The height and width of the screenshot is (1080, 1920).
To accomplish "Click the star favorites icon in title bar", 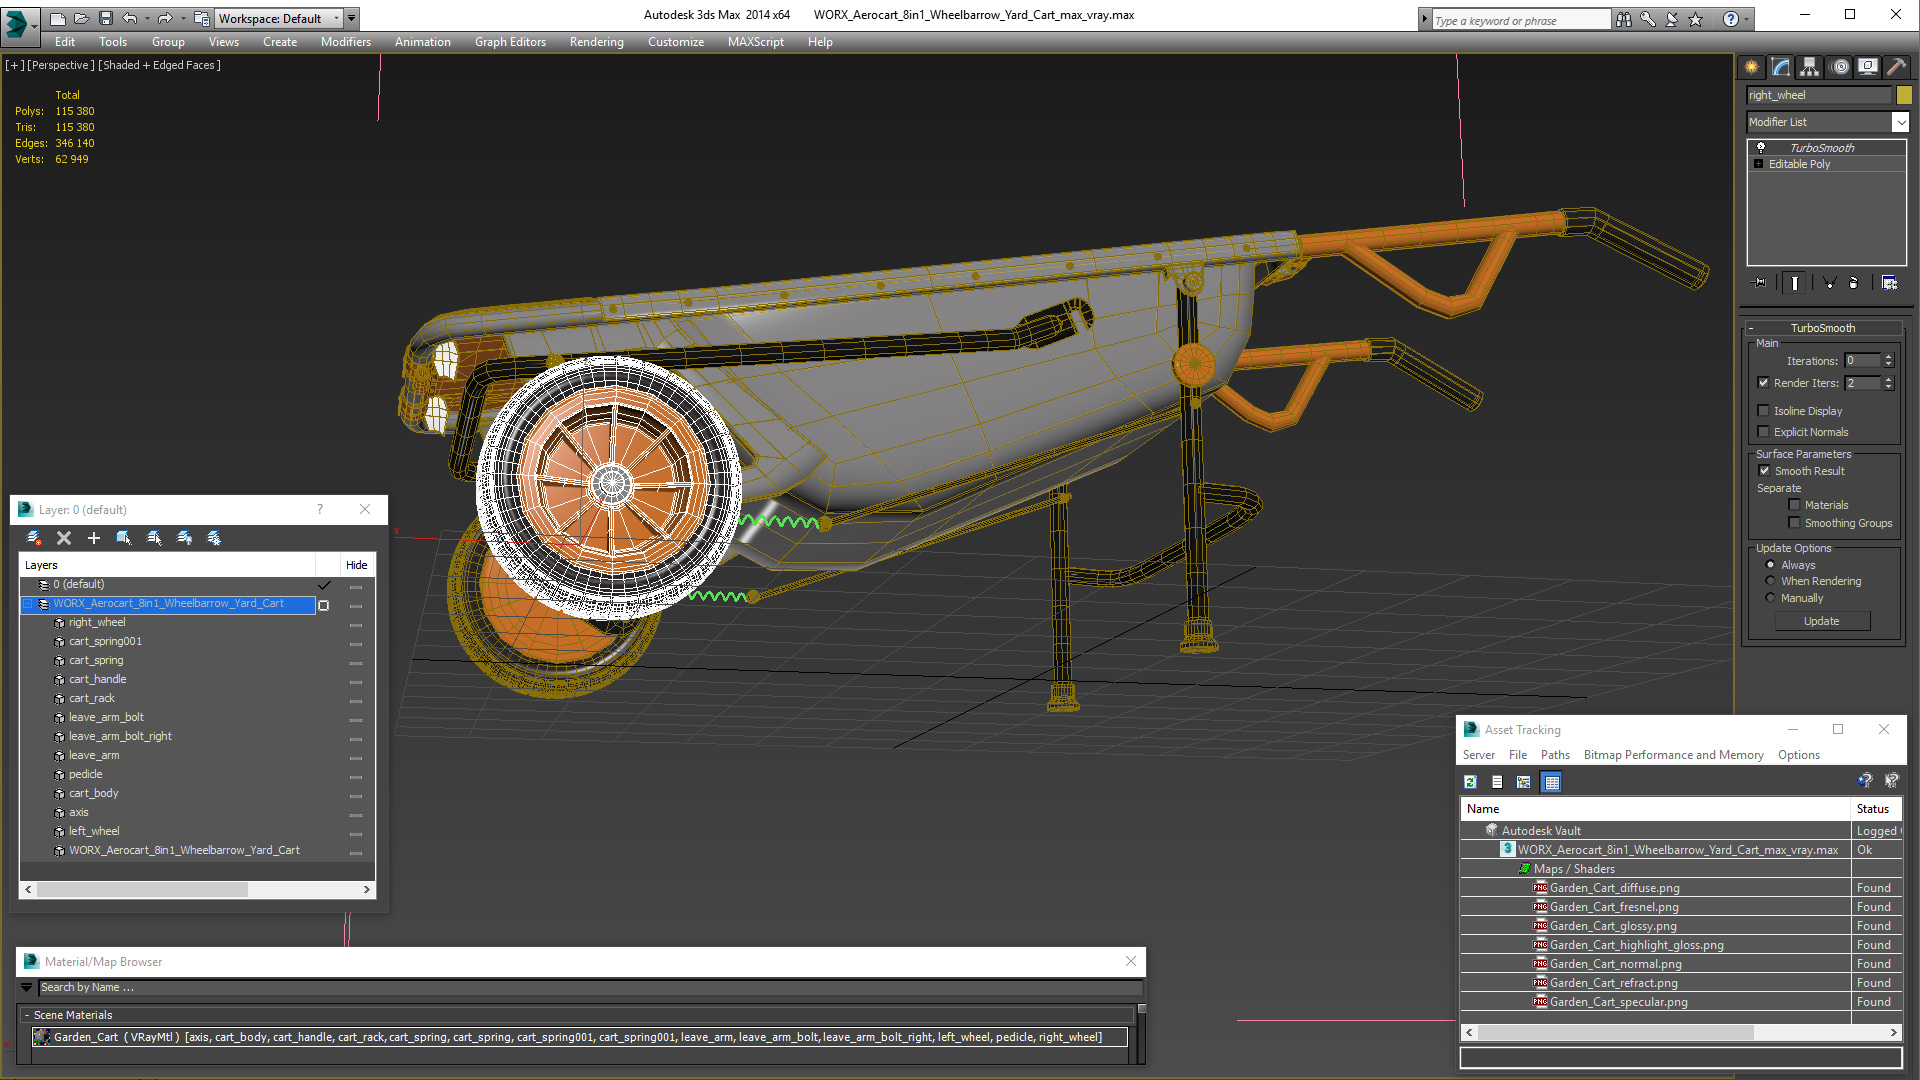I will (1696, 19).
